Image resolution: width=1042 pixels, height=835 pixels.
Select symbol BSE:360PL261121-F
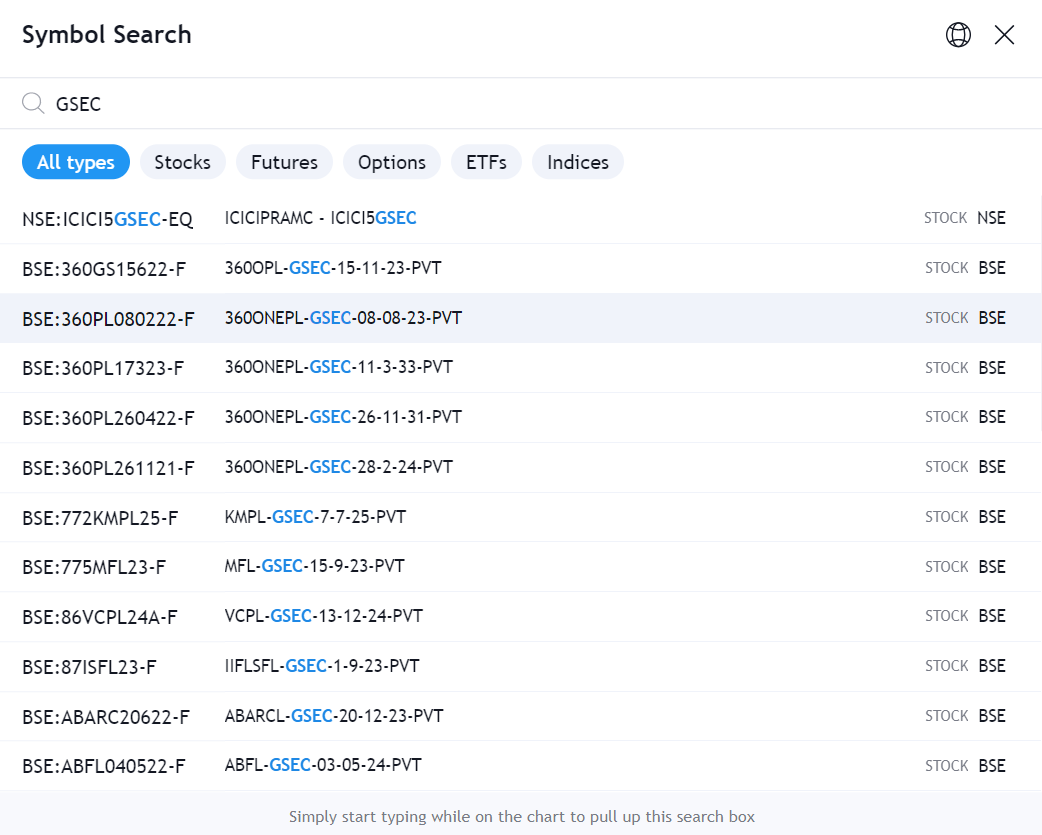(108, 468)
